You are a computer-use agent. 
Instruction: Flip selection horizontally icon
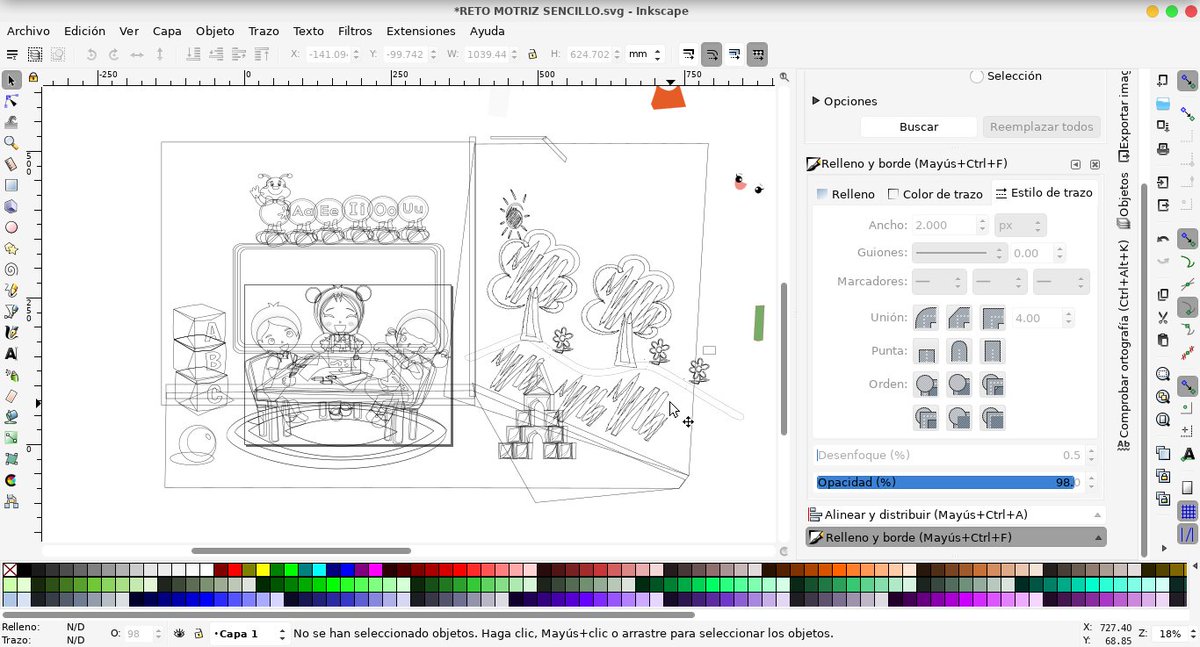137,54
